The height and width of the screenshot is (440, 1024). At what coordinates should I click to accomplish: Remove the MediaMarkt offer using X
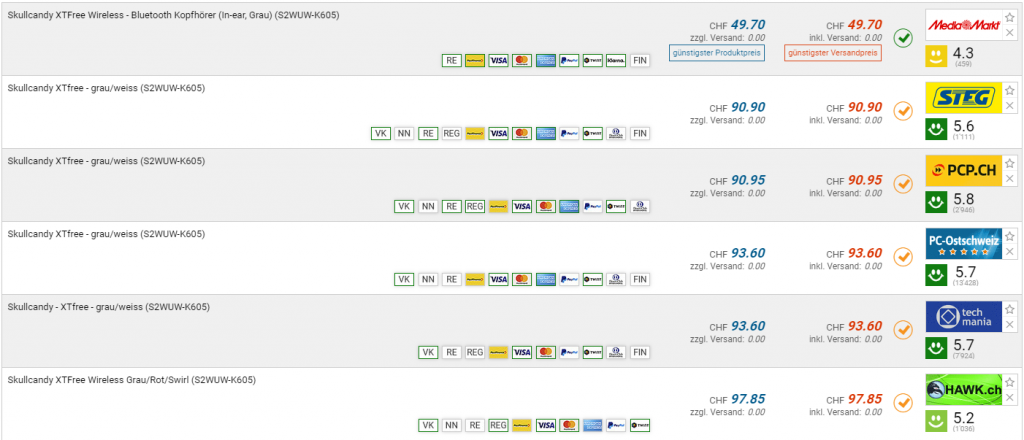1010,33
